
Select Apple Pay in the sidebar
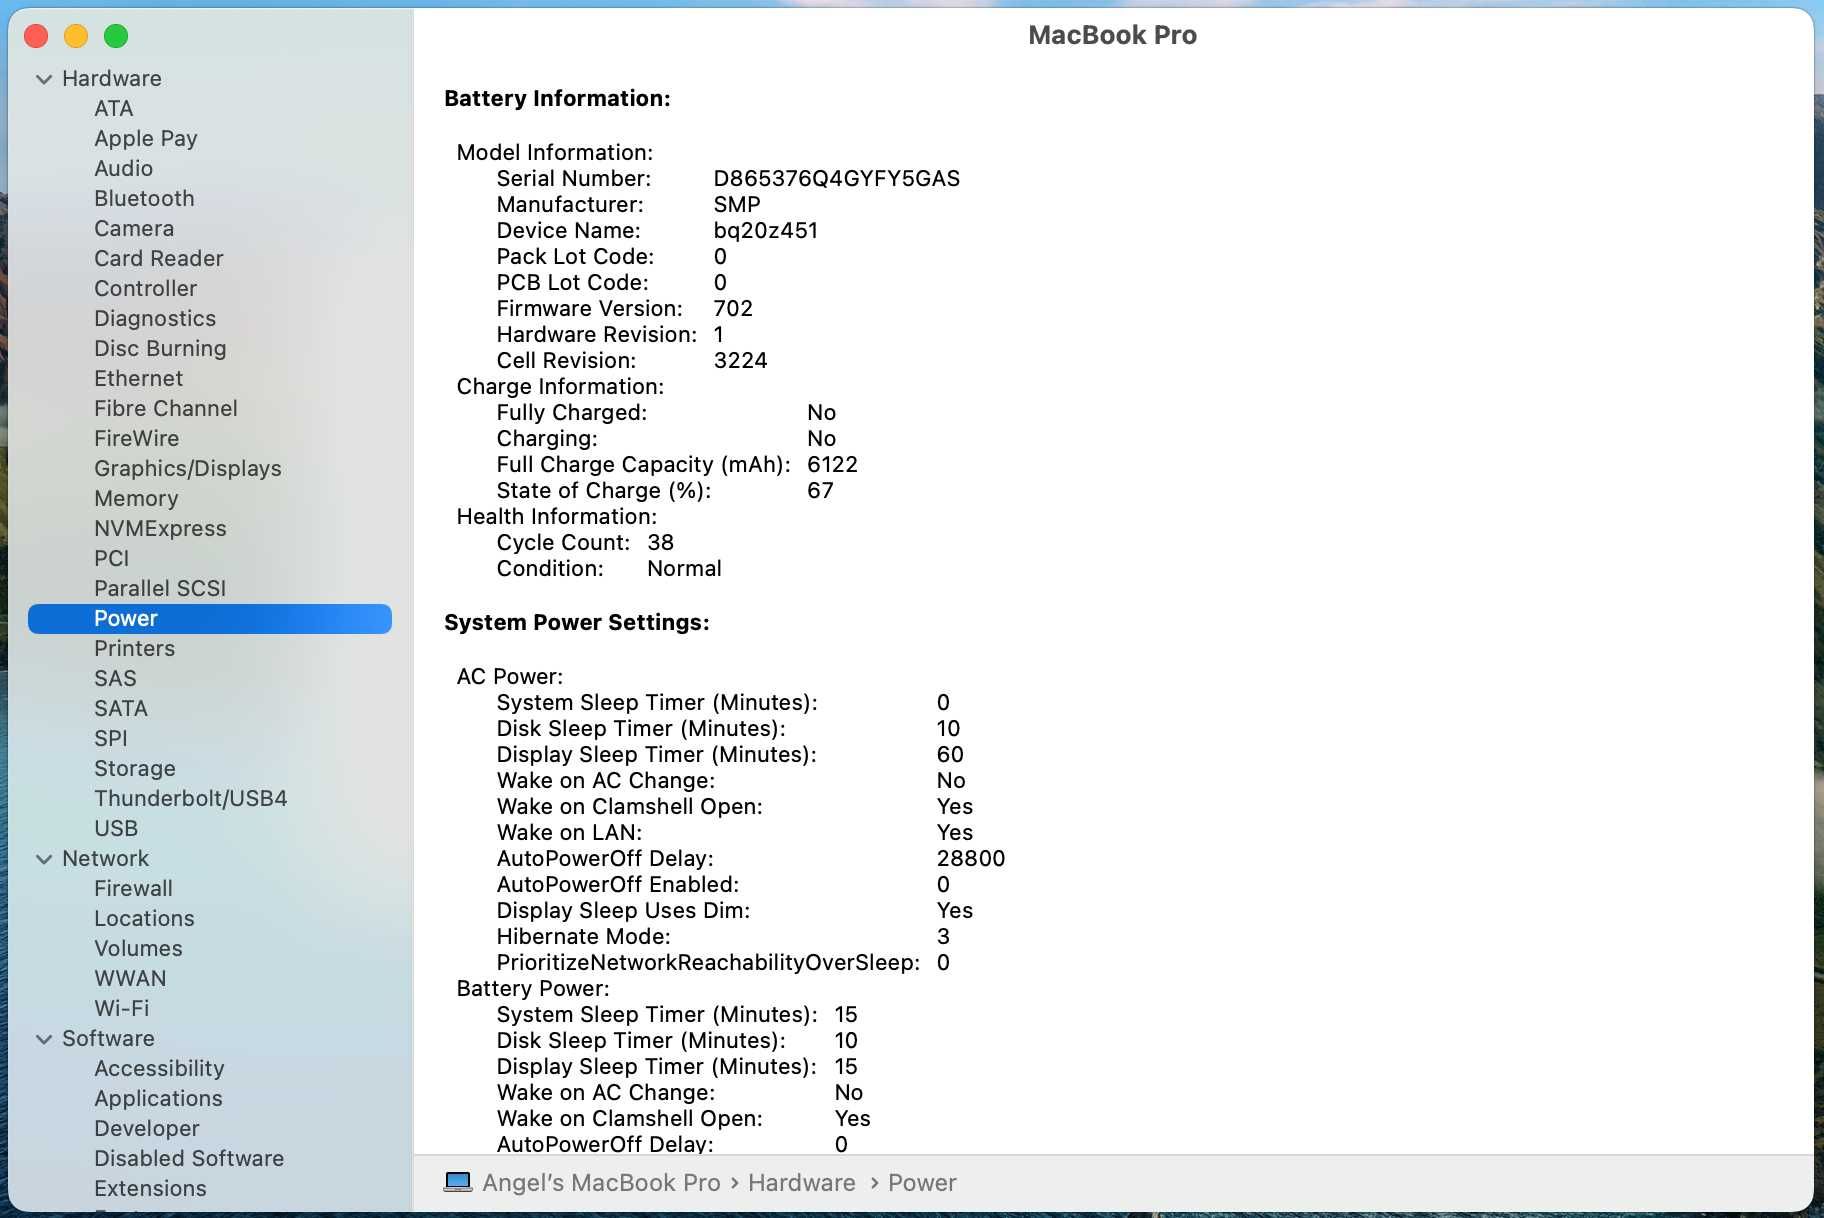[x=146, y=138]
